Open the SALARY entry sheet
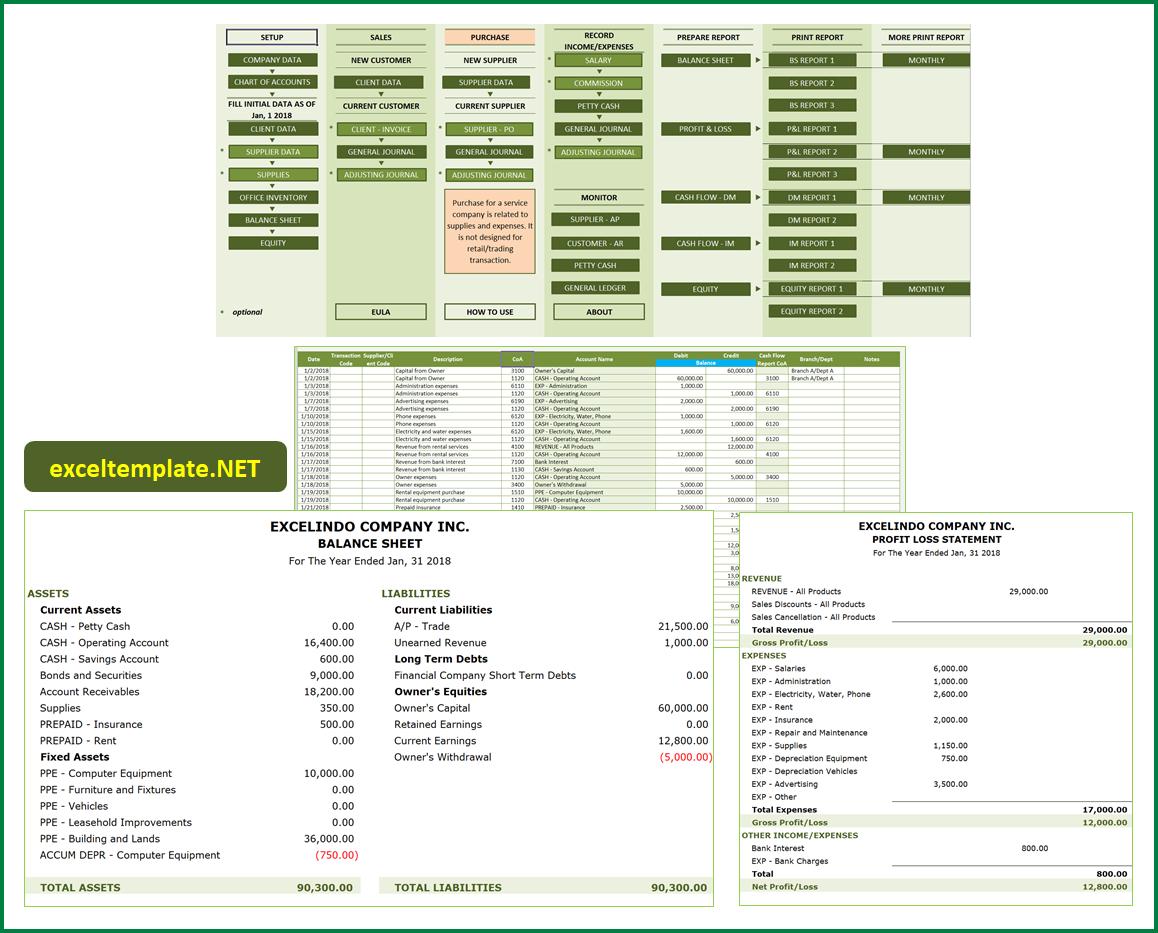 [x=598, y=61]
